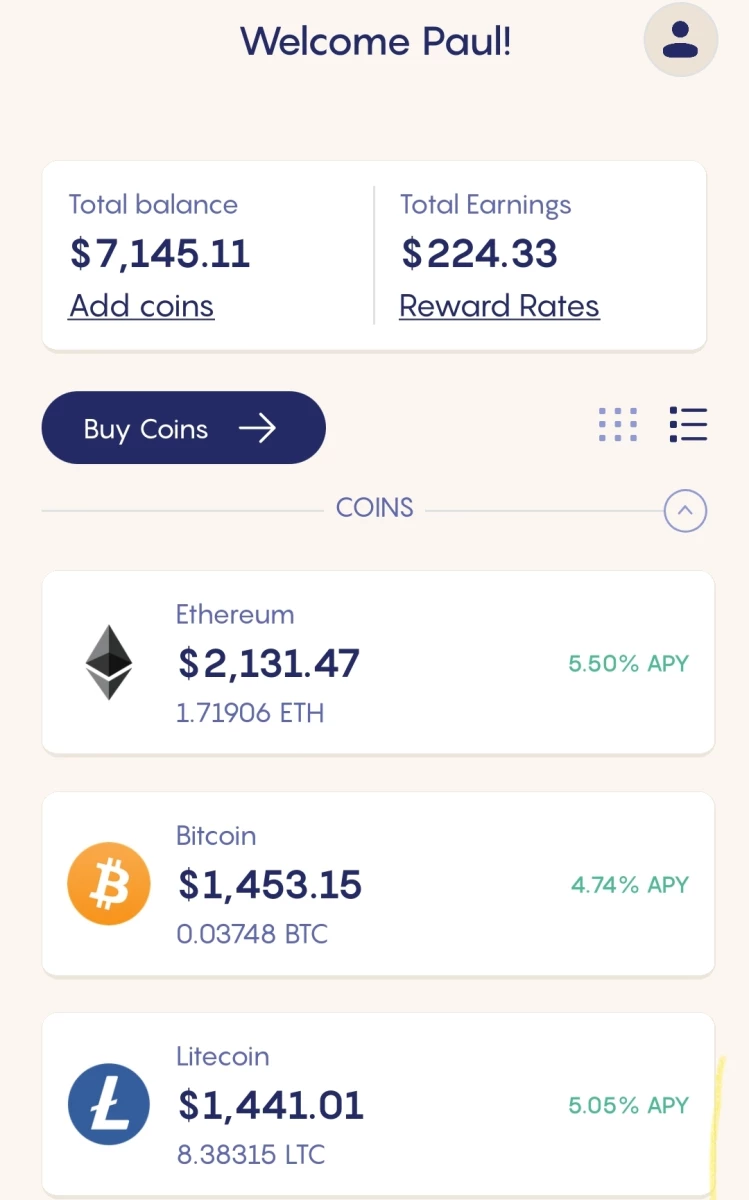Click the Total balance $7,145.11 amount

(x=160, y=253)
